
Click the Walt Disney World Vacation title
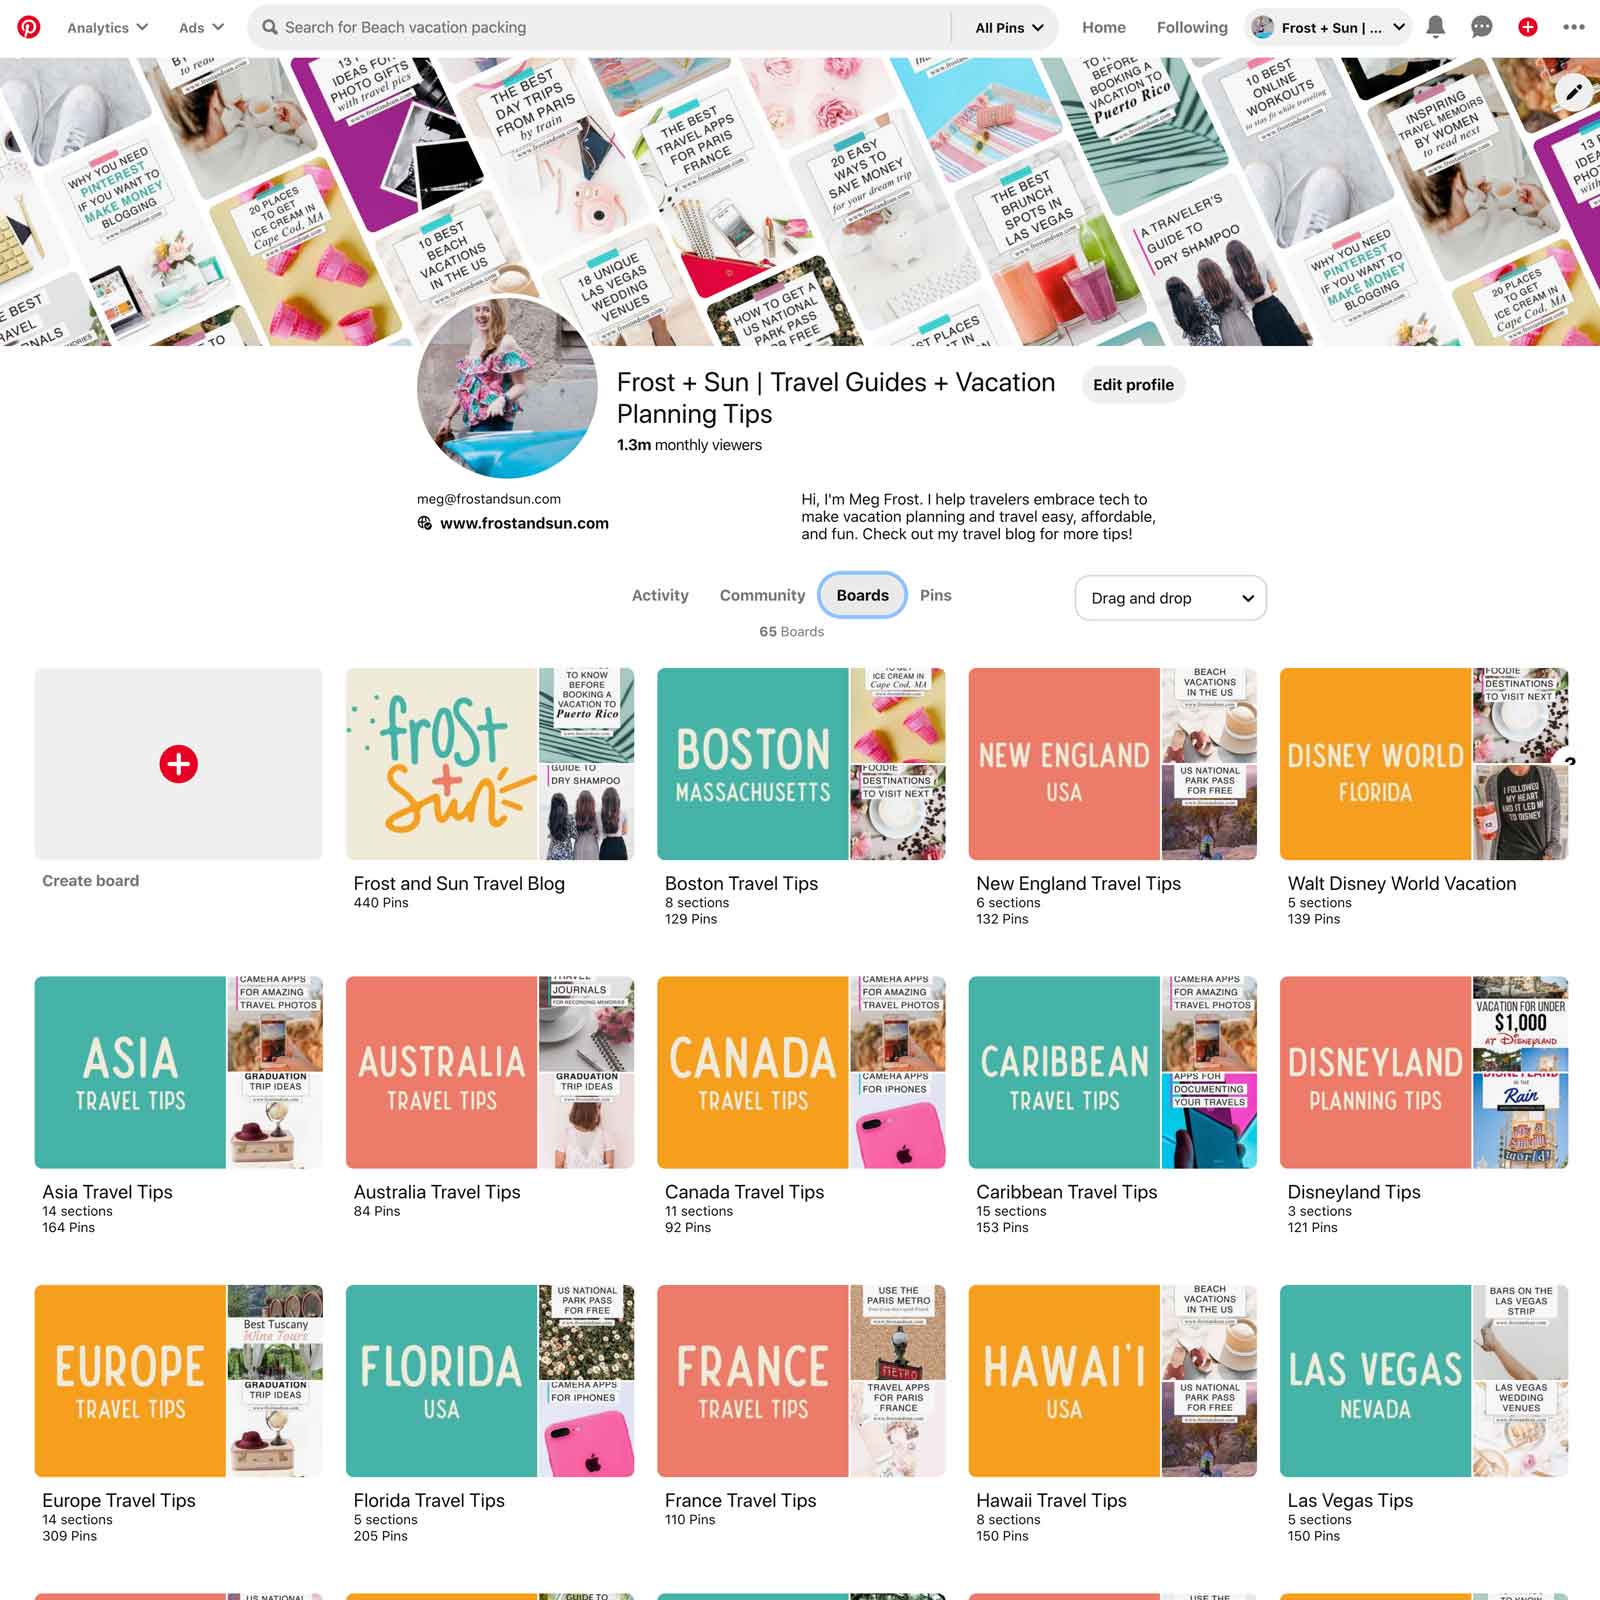(x=1402, y=883)
